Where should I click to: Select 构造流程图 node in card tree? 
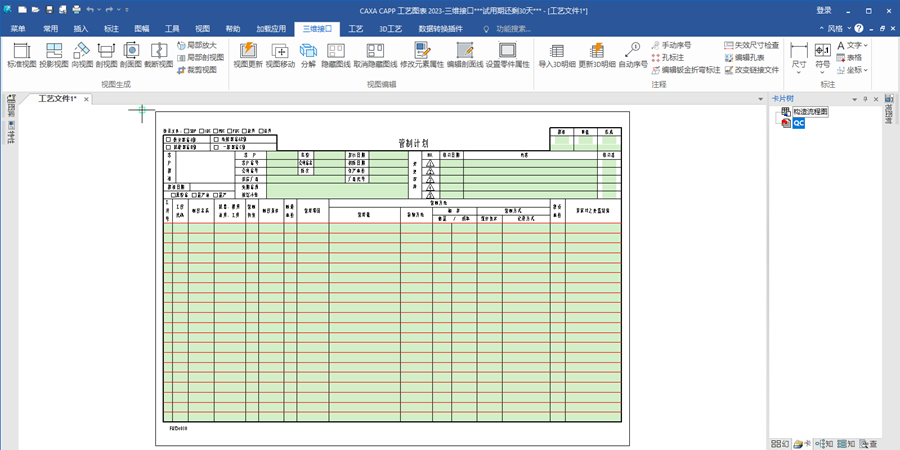pyautogui.click(x=810, y=112)
